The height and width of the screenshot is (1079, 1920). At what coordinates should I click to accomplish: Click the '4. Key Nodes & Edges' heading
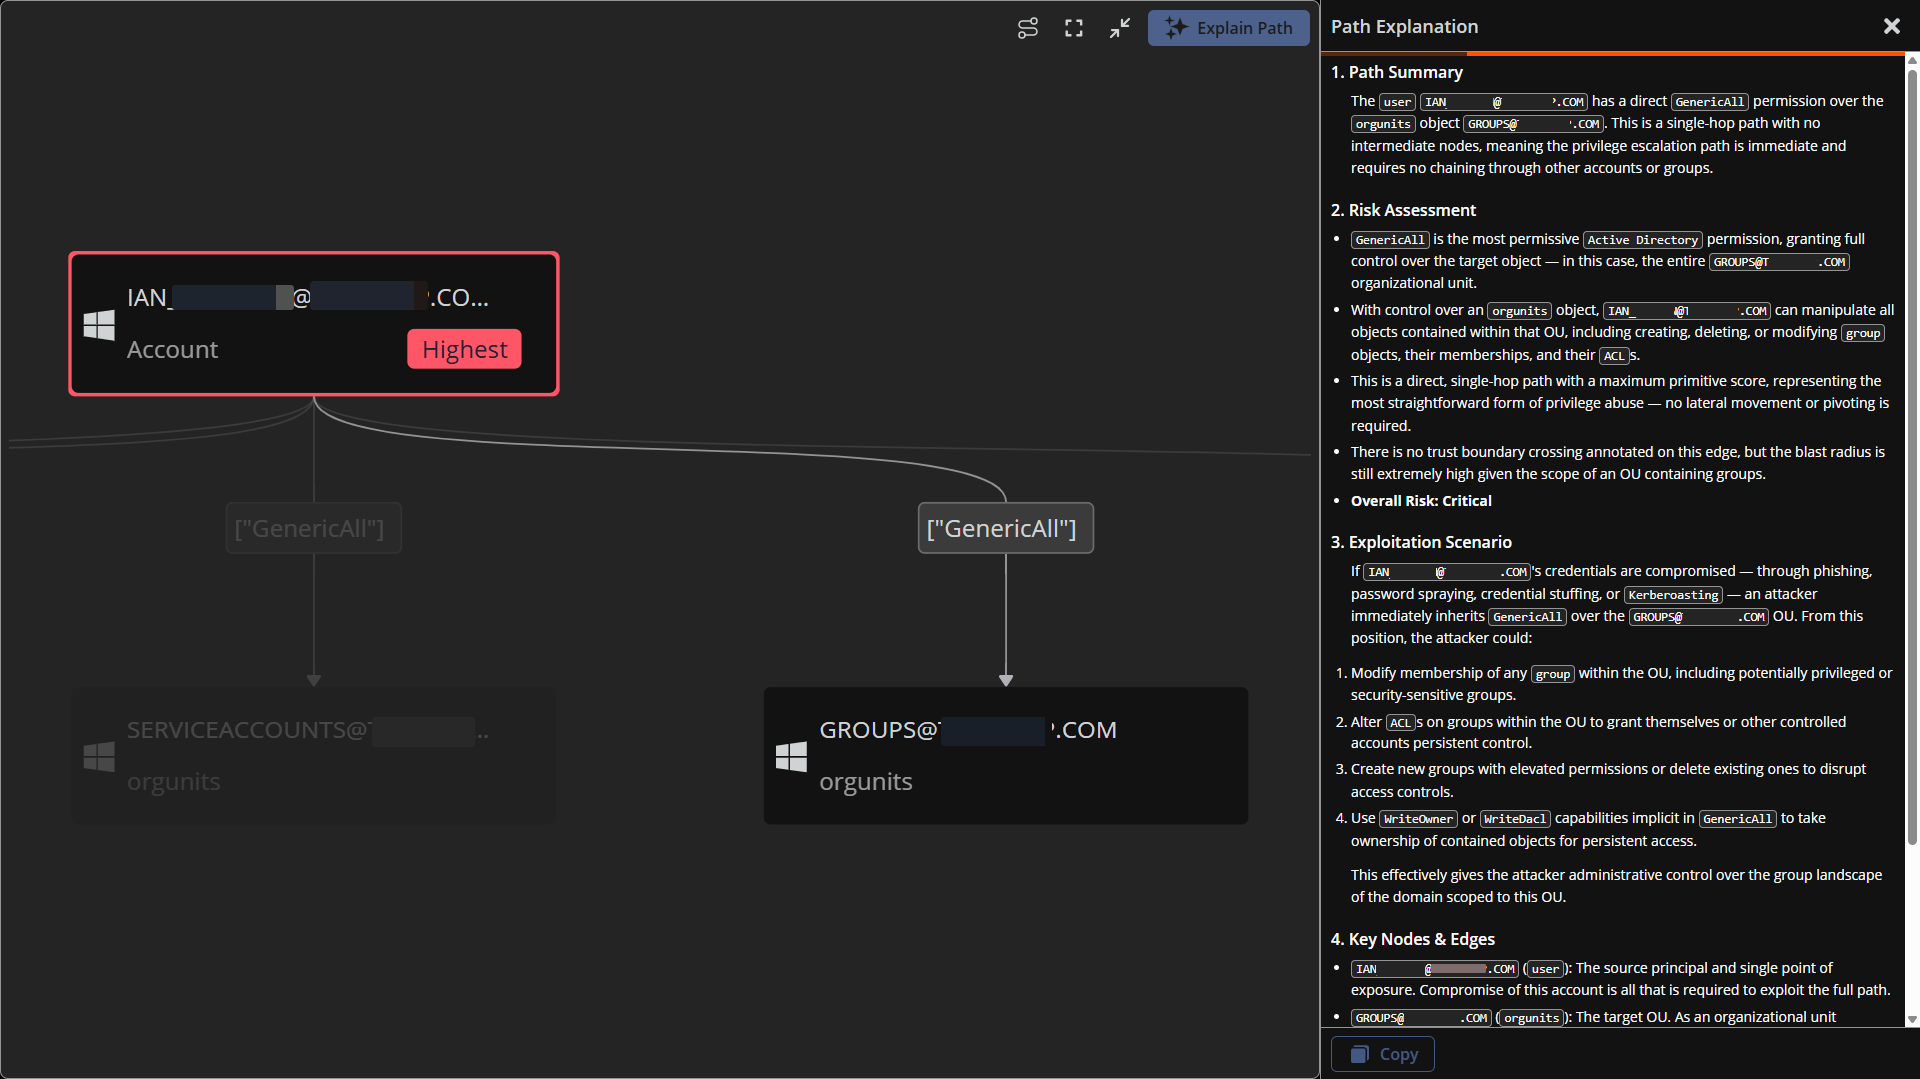(1412, 939)
